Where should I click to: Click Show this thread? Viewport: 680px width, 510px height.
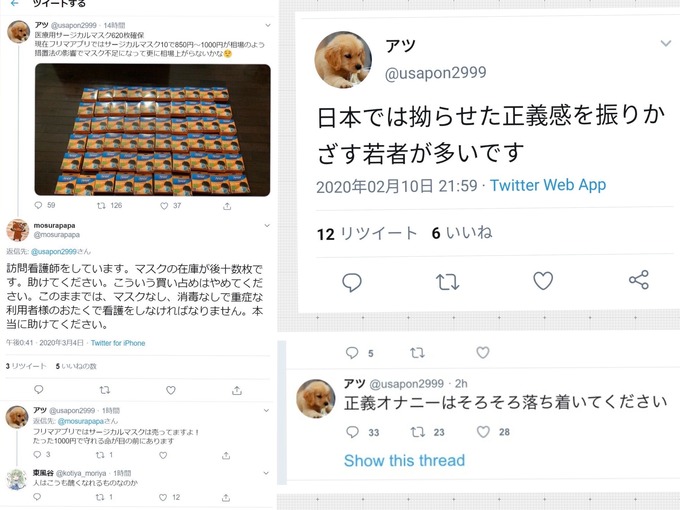click(404, 461)
